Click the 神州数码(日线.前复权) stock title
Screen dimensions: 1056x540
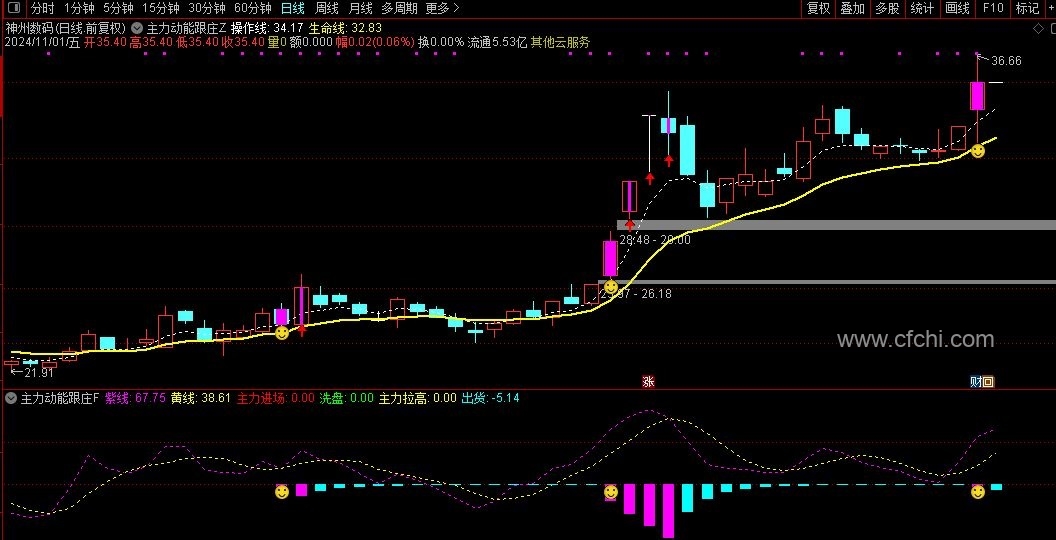pyautogui.click(x=66, y=28)
